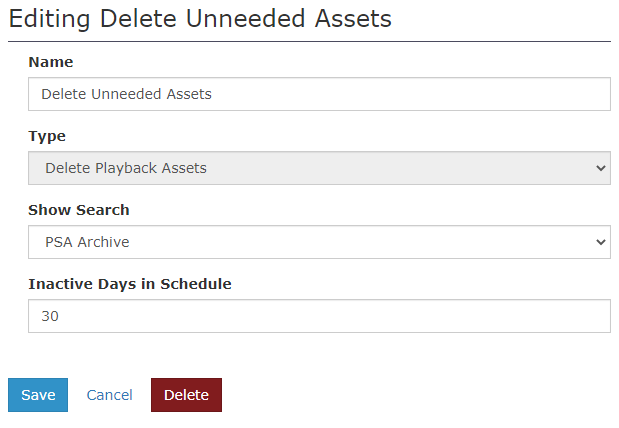Click the Cancel link
The width and height of the screenshot is (619, 428).
[109, 395]
